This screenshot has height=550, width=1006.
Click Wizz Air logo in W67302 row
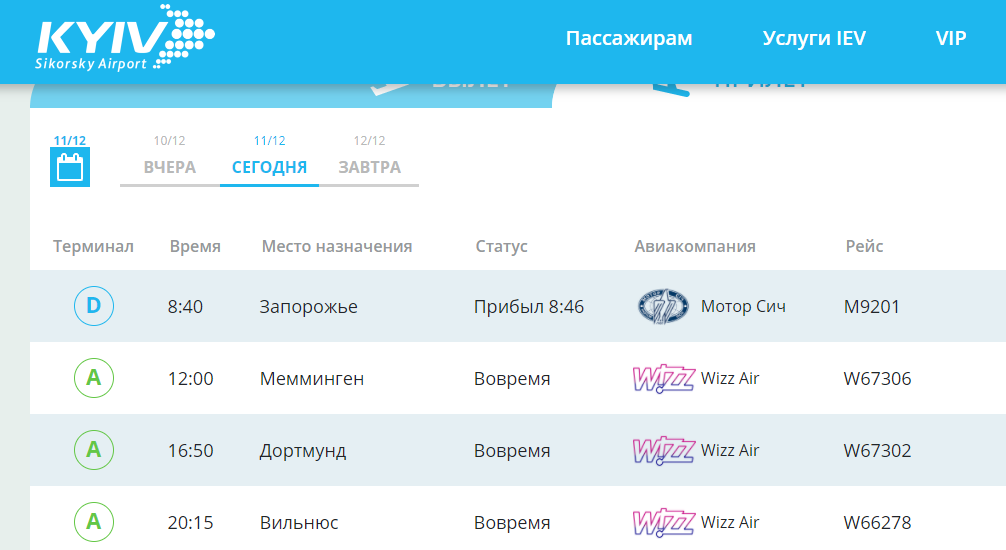coord(663,450)
